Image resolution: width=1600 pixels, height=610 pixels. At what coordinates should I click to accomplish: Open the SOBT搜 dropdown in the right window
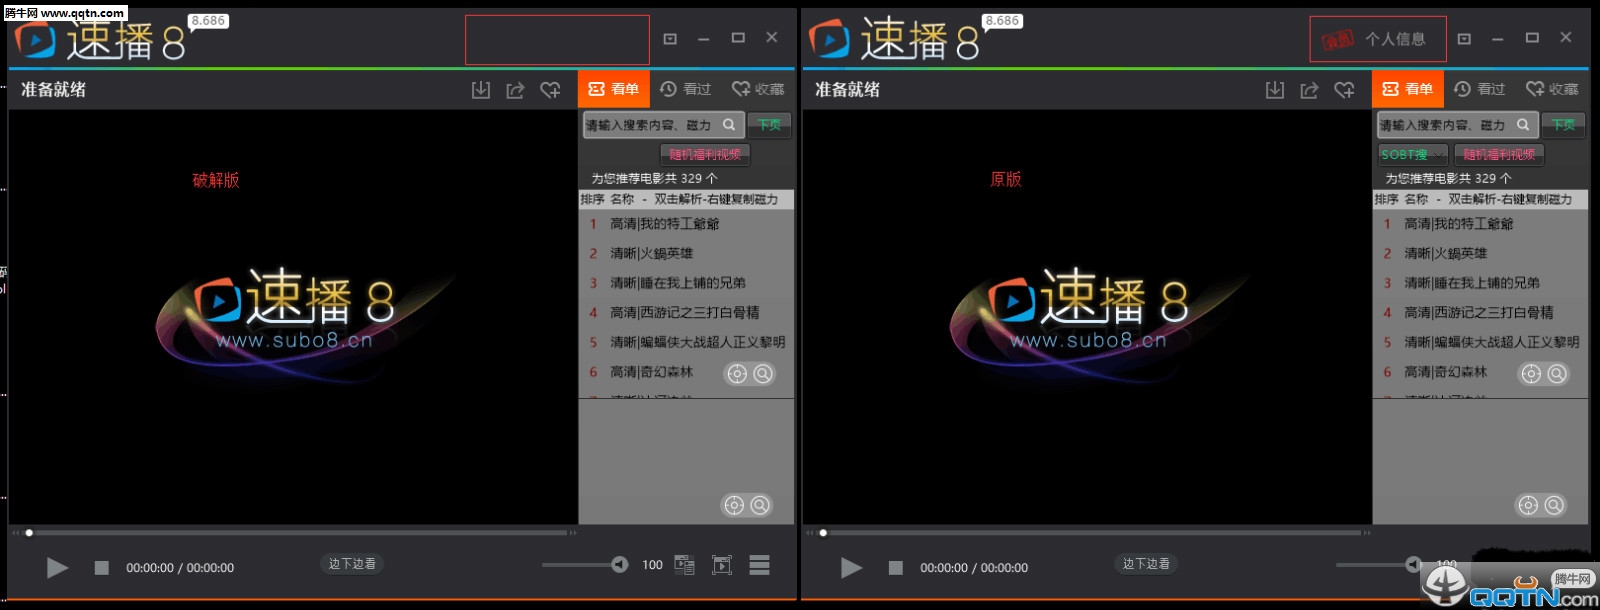[1412, 155]
